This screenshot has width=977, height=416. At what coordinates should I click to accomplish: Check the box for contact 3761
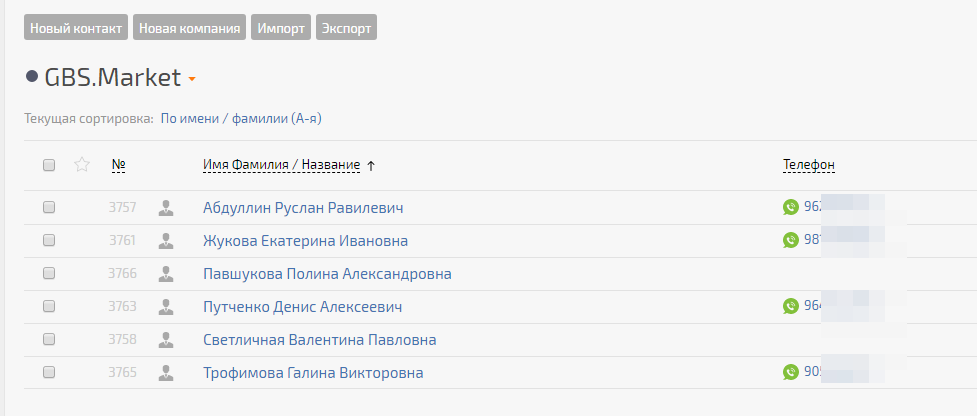[x=49, y=241]
